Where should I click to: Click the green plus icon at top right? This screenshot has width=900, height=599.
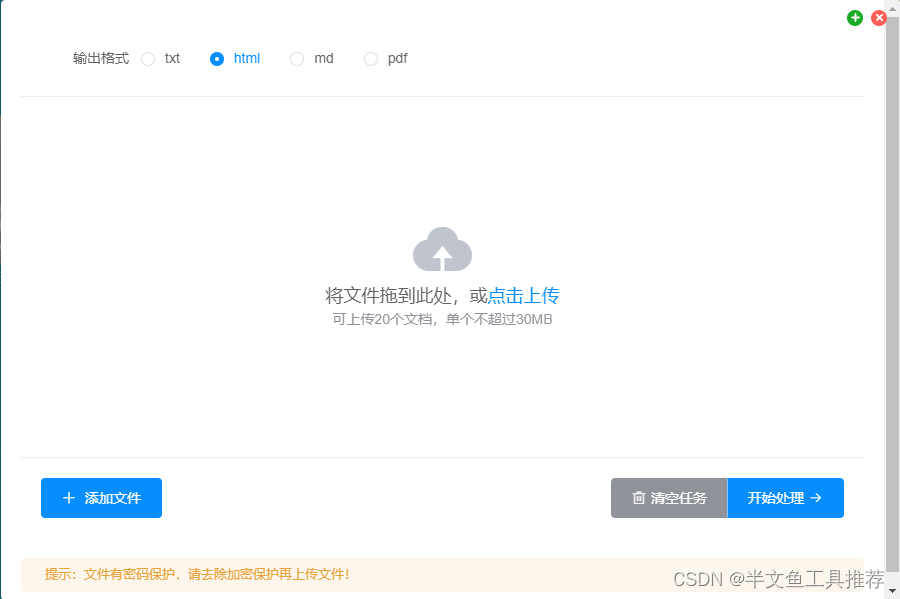tap(855, 18)
